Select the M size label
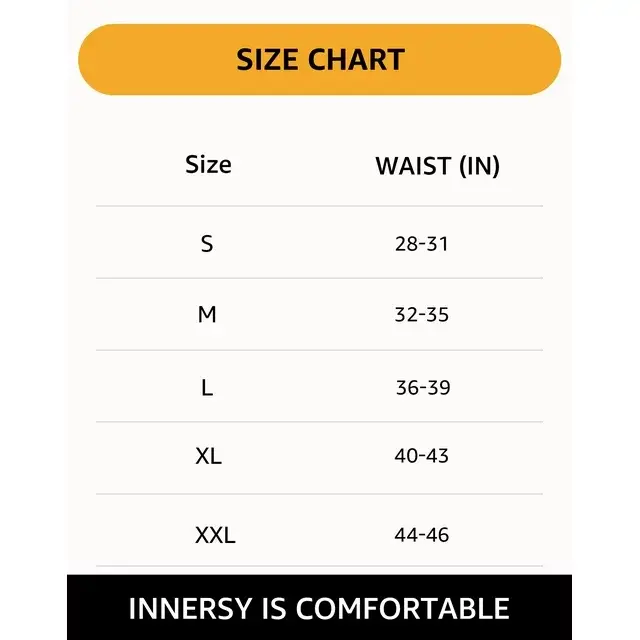640x640 pixels. pos(207,315)
